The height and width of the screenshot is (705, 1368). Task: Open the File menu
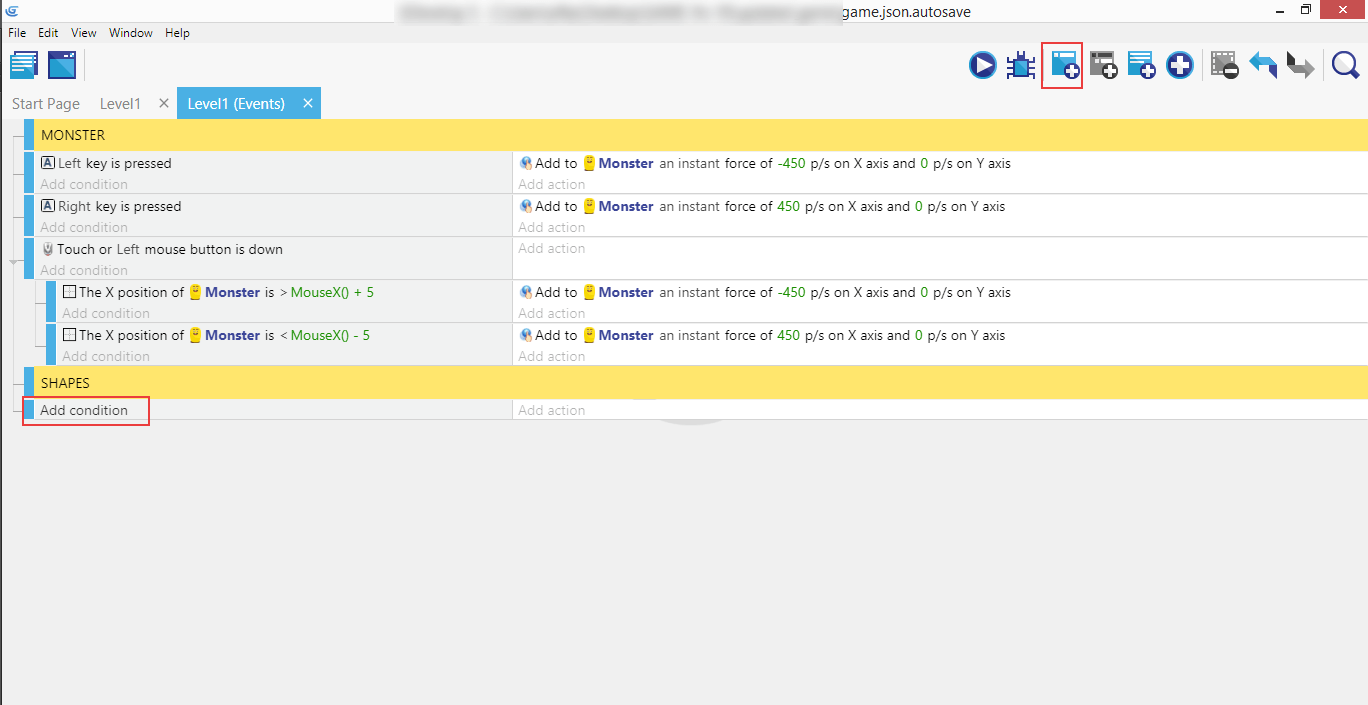[x=17, y=33]
